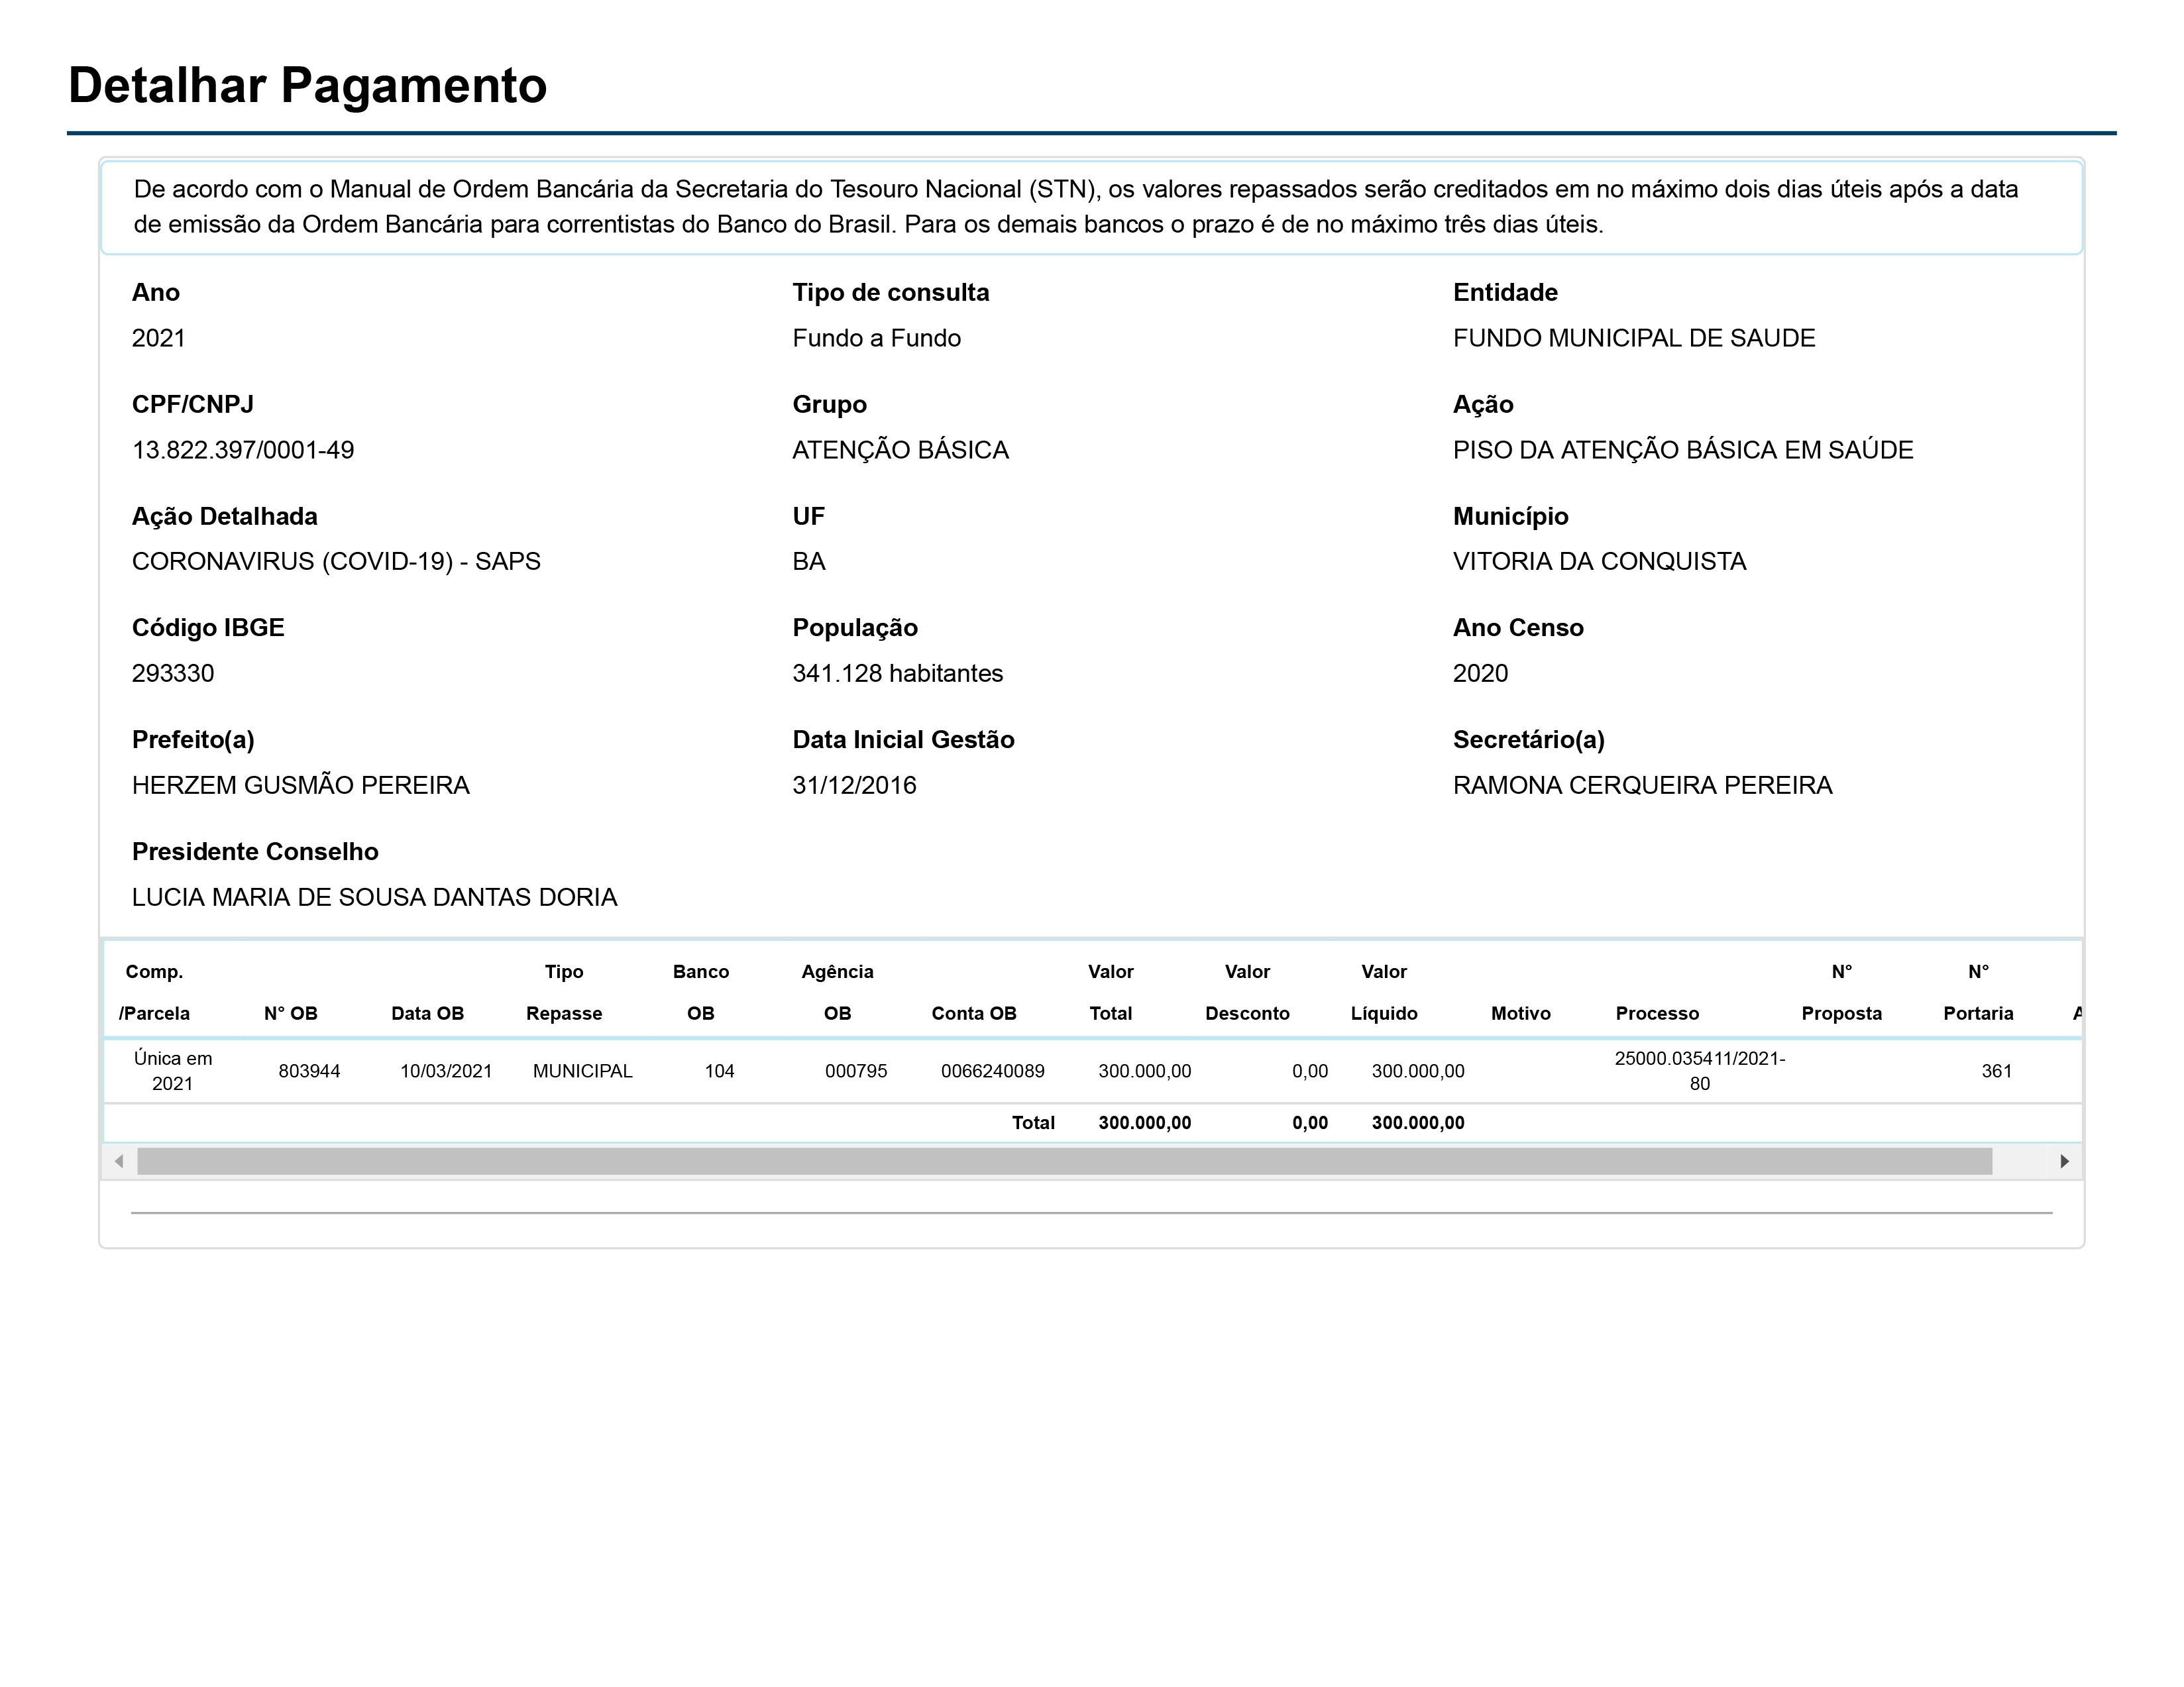The image size is (2184, 1687).
Task: Click the date 10/03/2021 cell
Action: 446,1071
